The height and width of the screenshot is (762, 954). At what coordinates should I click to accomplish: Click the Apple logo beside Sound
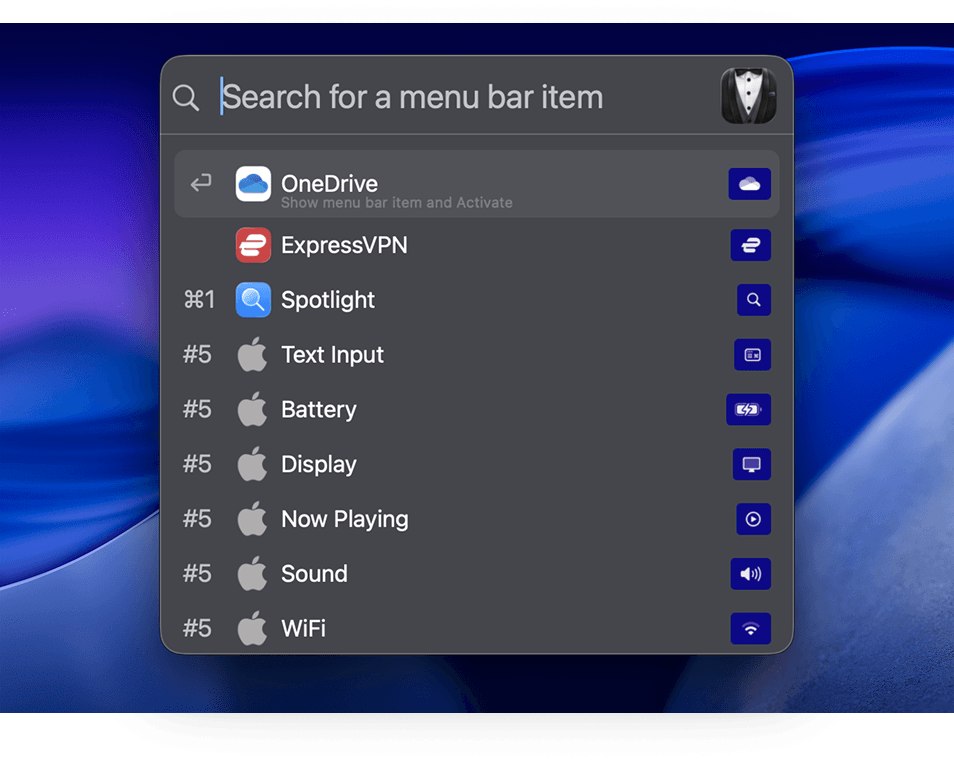(x=252, y=573)
